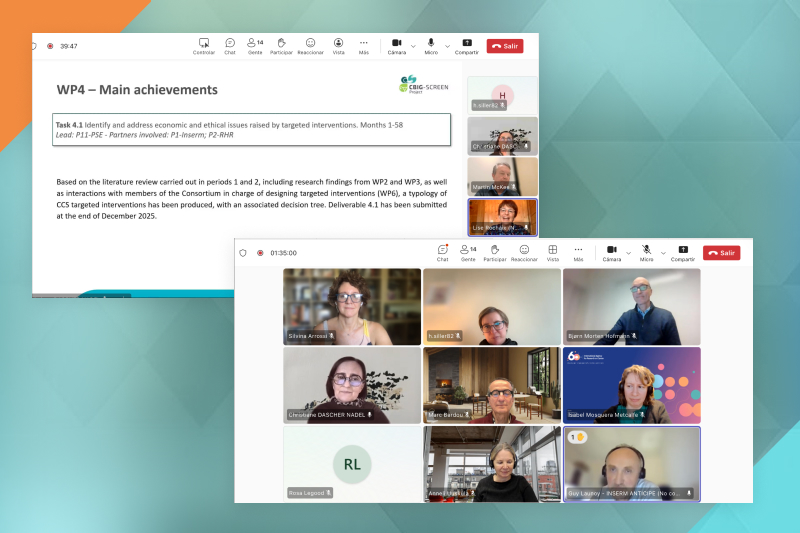Image resolution: width=800 pixels, height=533 pixels.
Task: Open Vista menu in the gallery meeting
Action: 552,252
